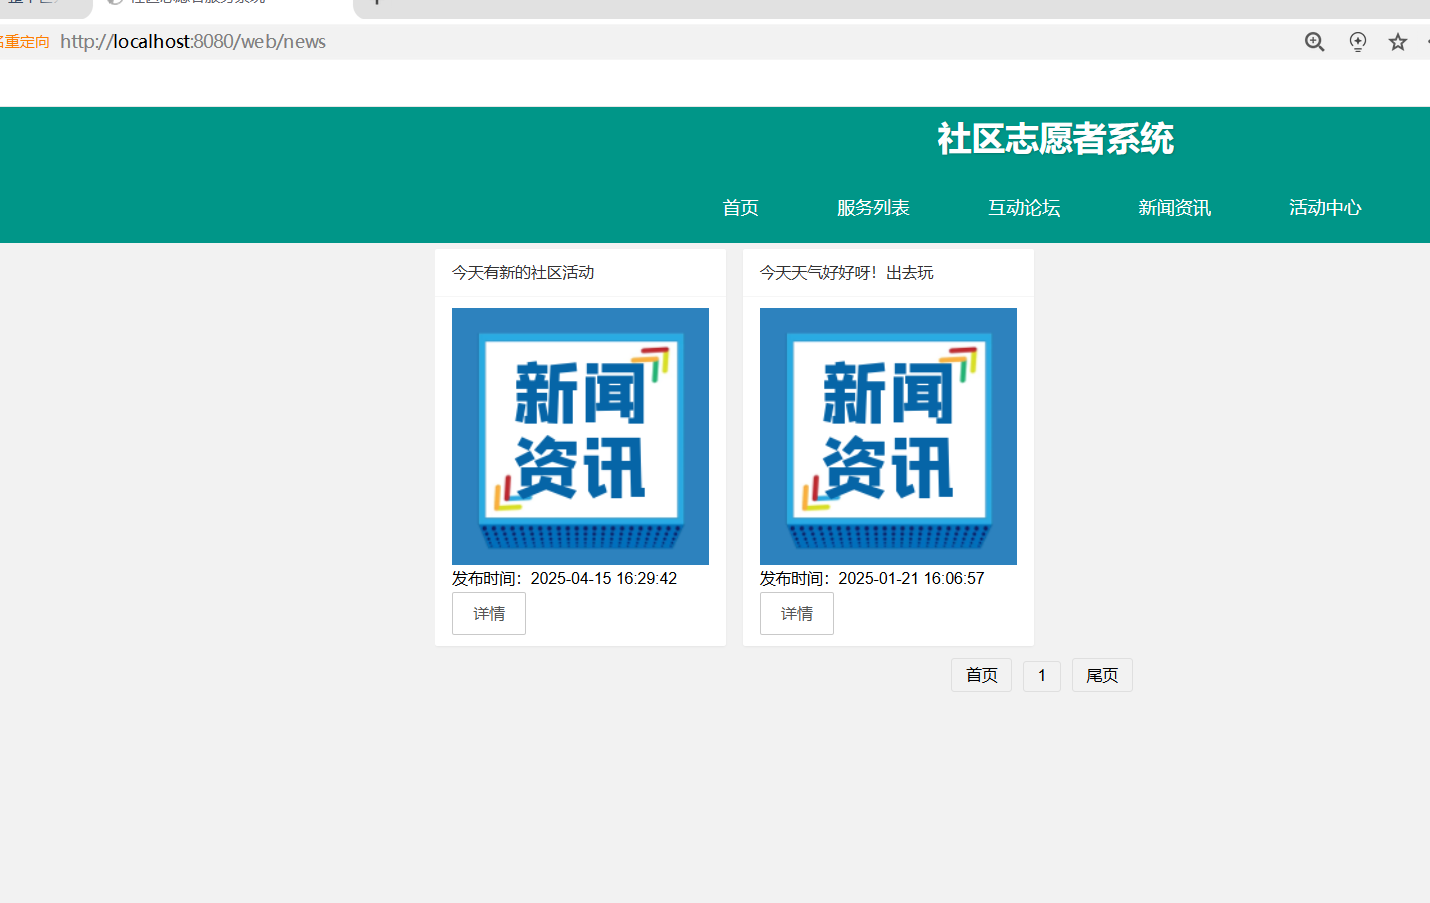
Task: Click the news image dated 2025-01-21
Action: coord(888,436)
